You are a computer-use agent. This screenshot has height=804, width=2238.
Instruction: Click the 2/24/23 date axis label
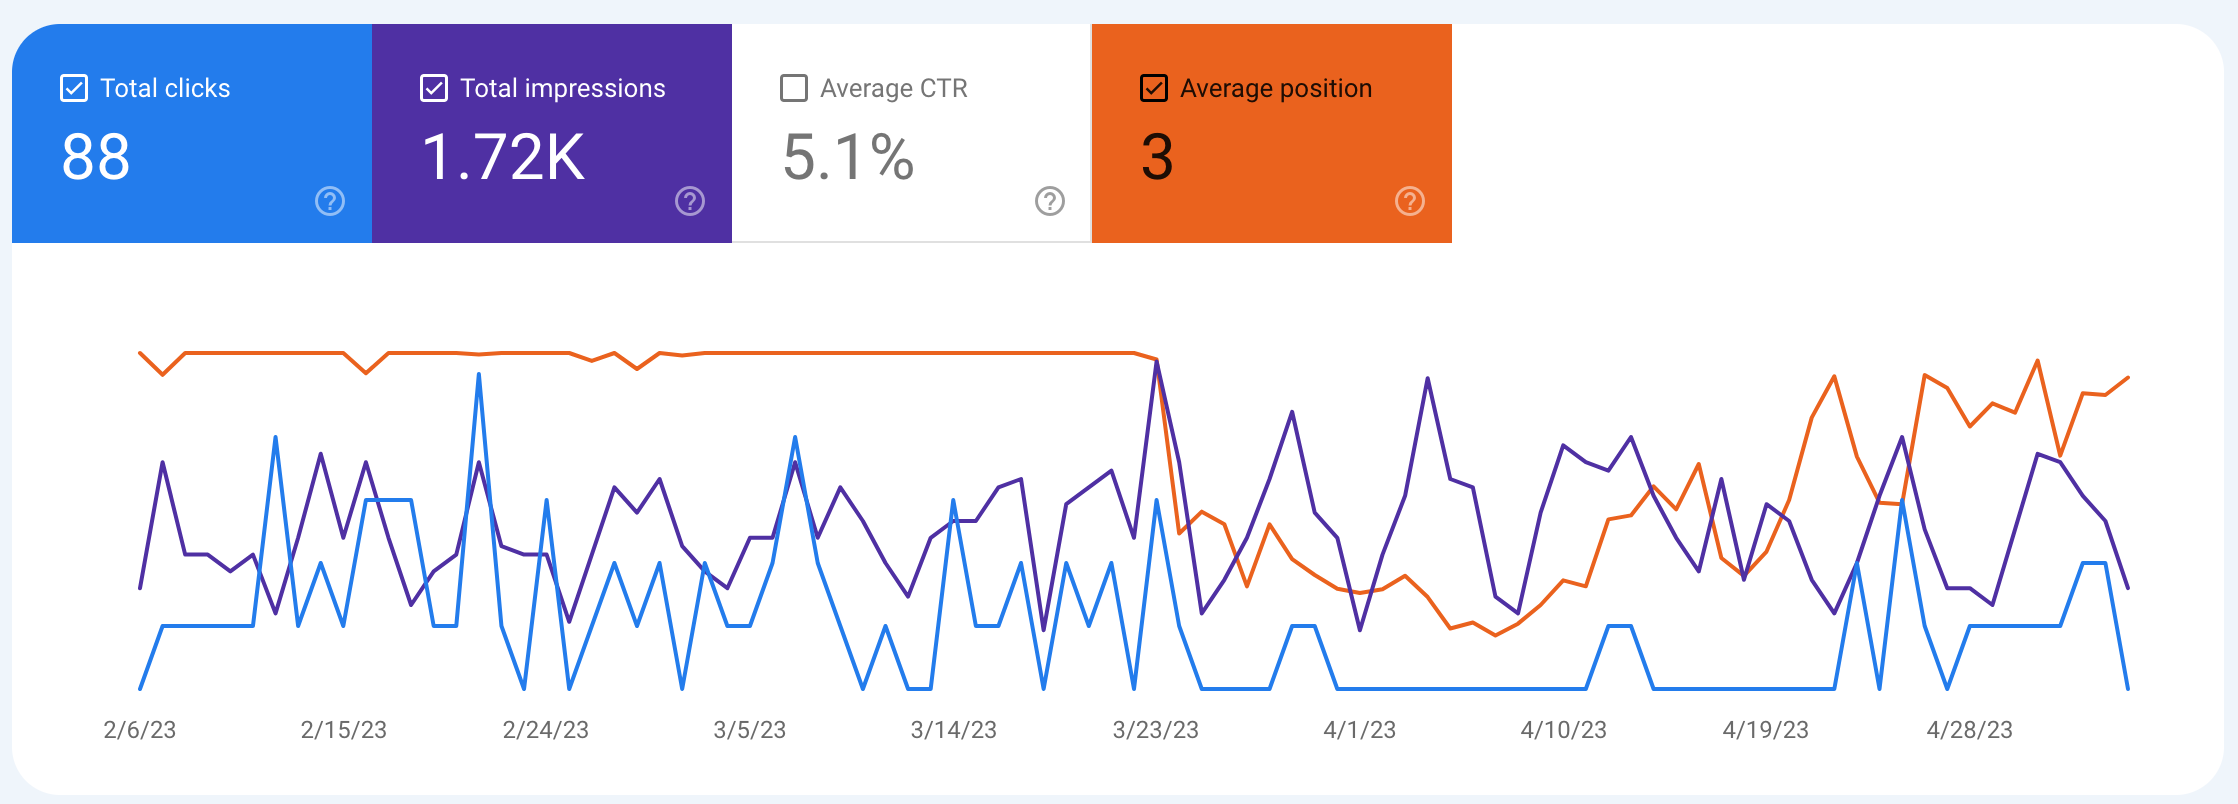[x=545, y=730]
